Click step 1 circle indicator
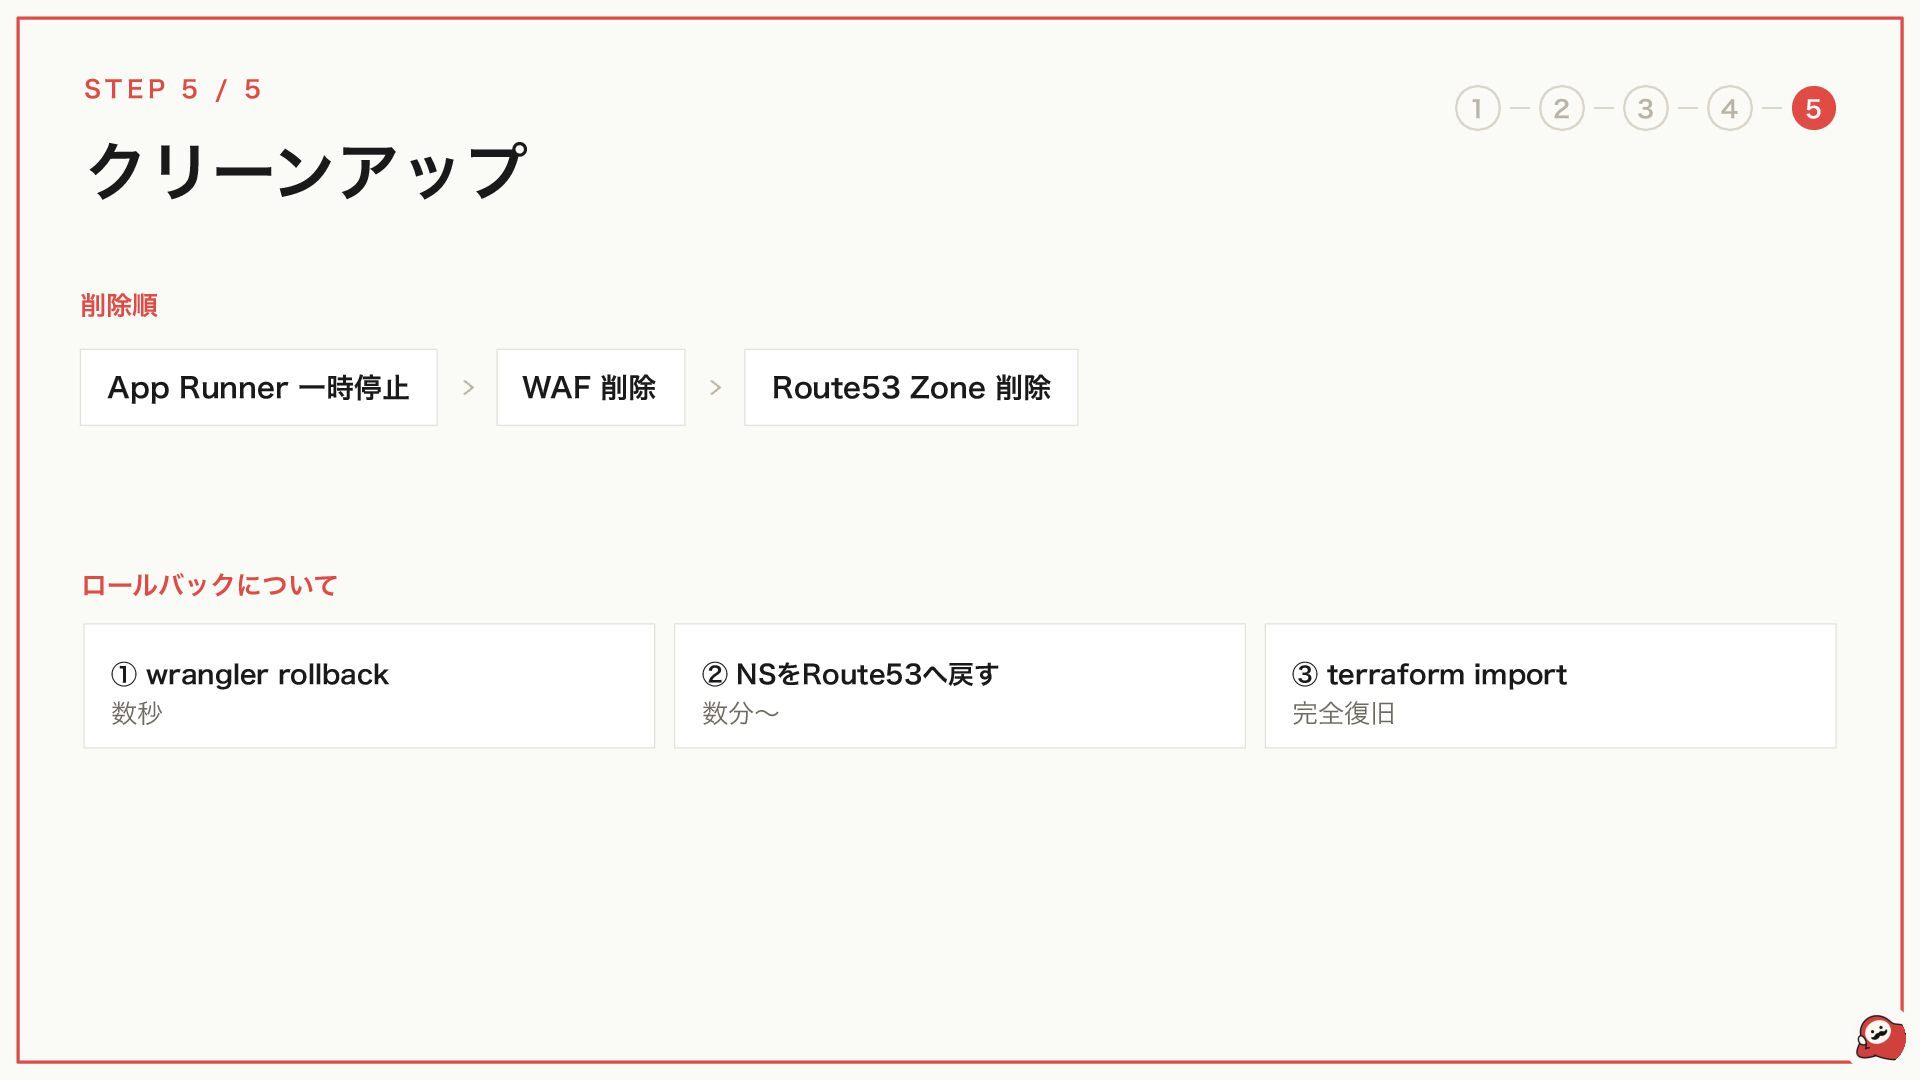Screen dimensions: 1920x1080 tap(1477, 108)
